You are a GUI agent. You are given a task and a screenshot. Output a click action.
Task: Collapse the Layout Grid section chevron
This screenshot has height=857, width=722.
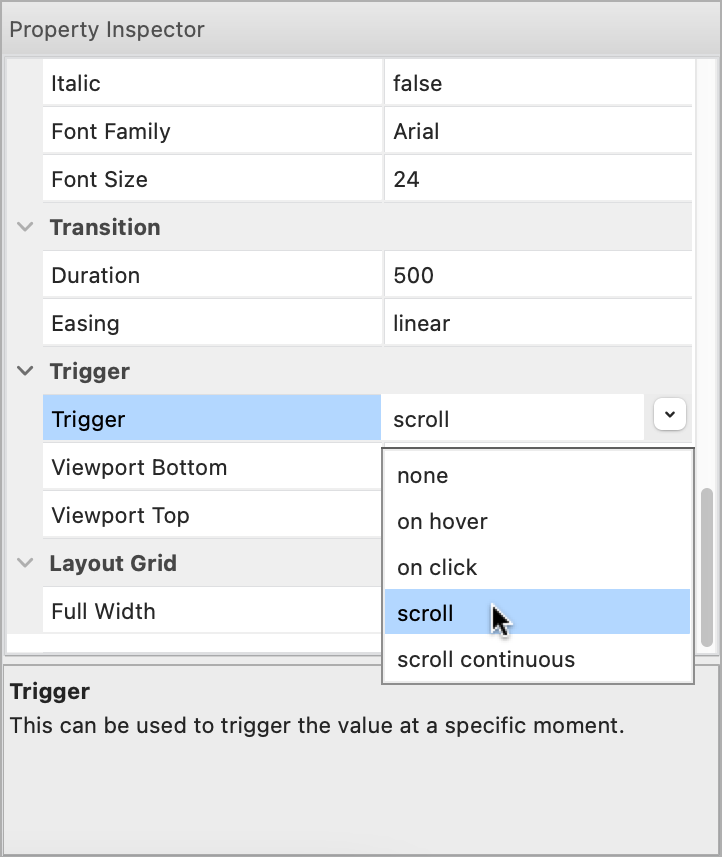pos(25,564)
